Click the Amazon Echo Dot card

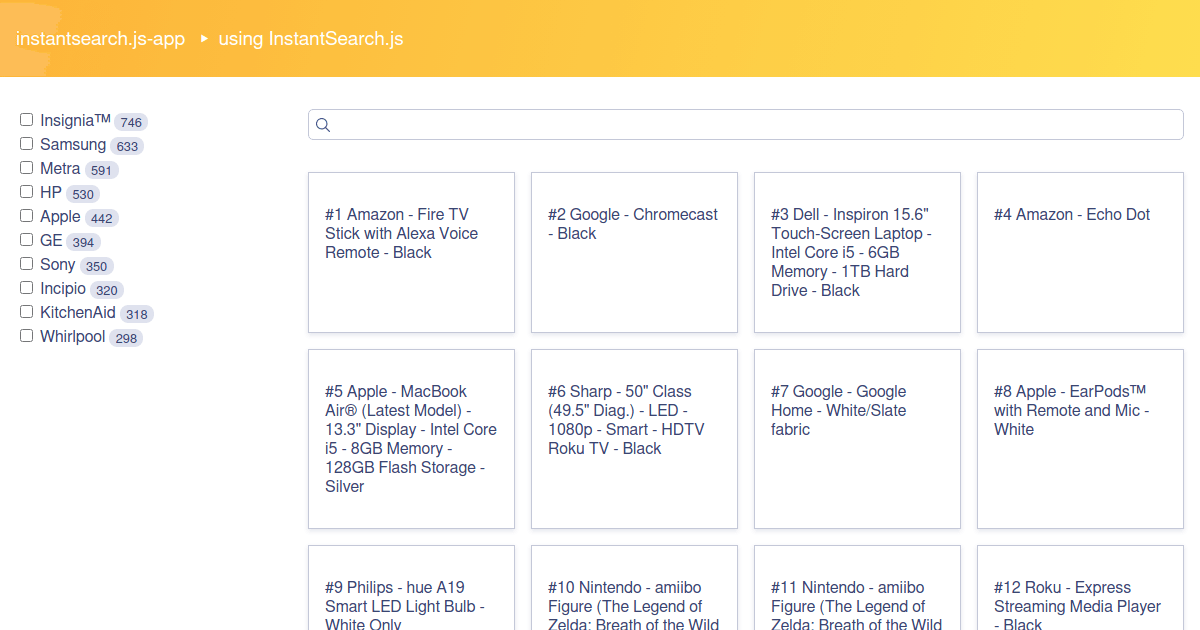1080,252
